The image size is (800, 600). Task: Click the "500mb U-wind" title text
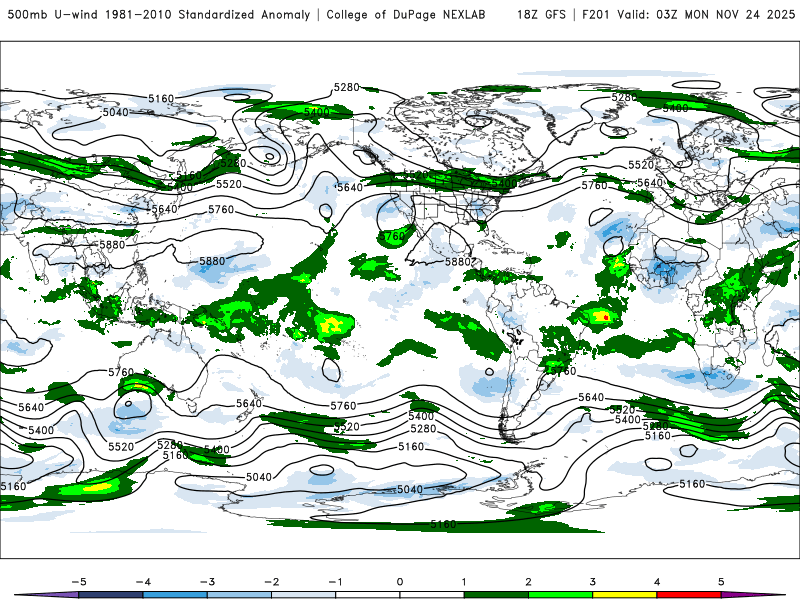click(x=53, y=14)
